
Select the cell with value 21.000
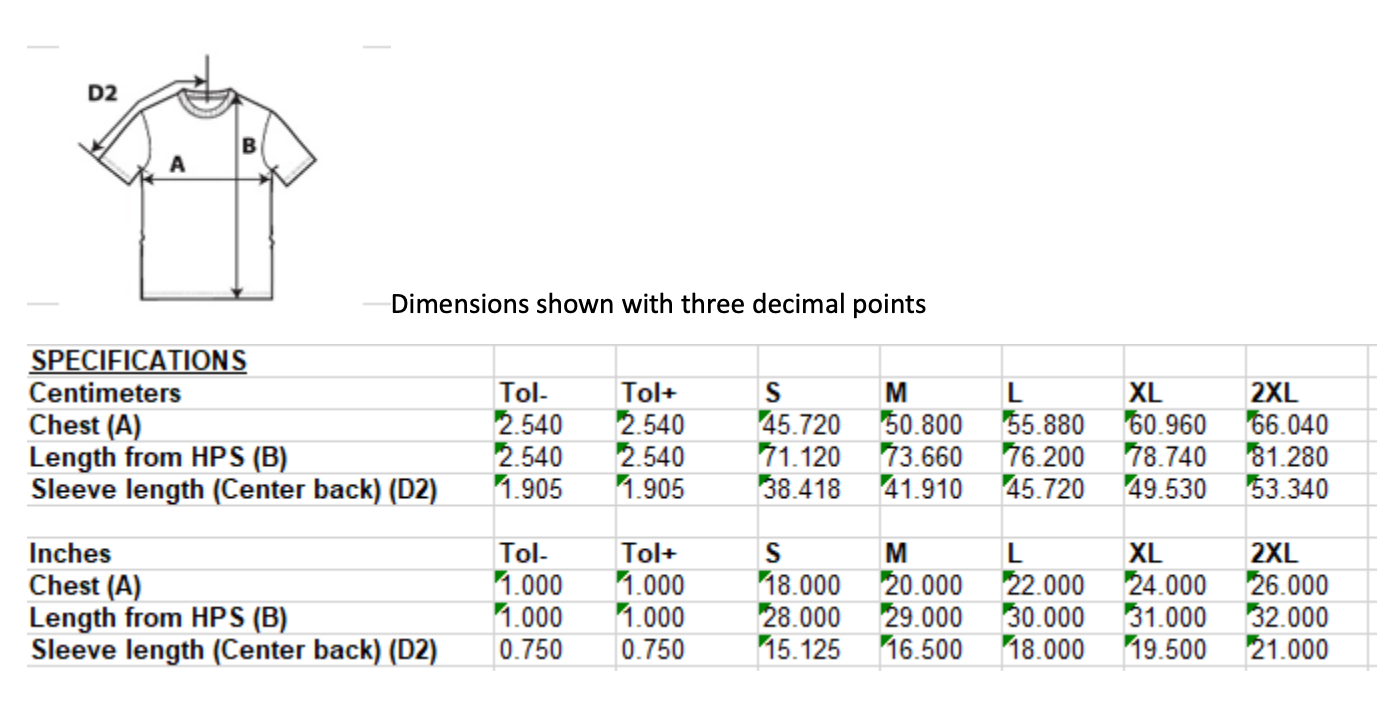point(1290,650)
